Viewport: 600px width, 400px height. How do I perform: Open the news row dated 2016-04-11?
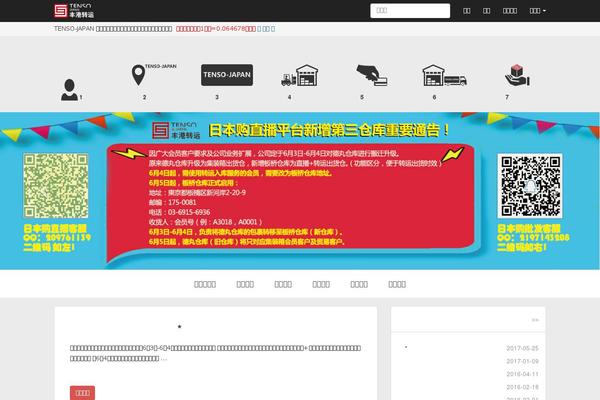pos(468,374)
